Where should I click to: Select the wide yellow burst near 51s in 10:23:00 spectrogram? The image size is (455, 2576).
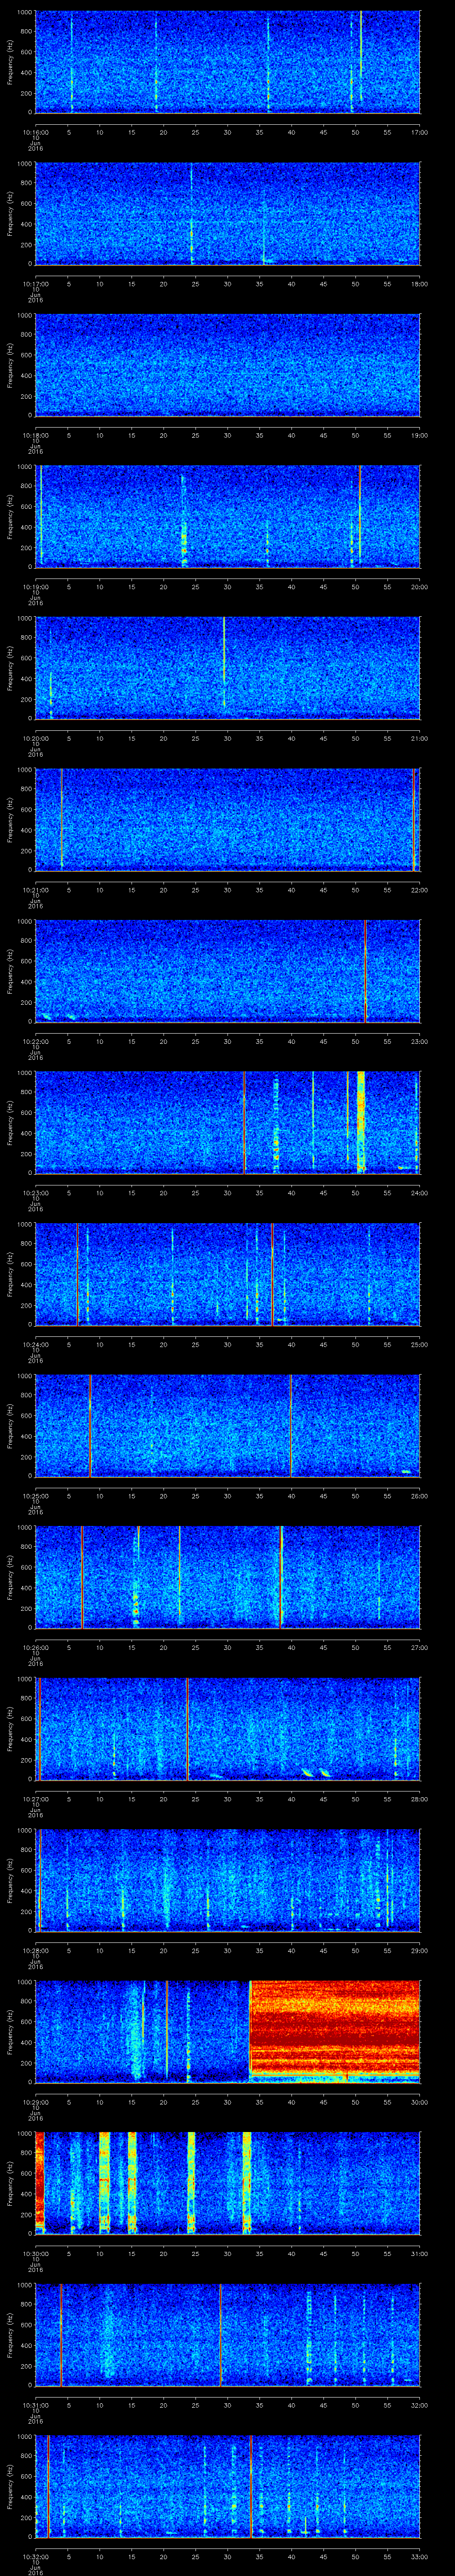point(361,1120)
